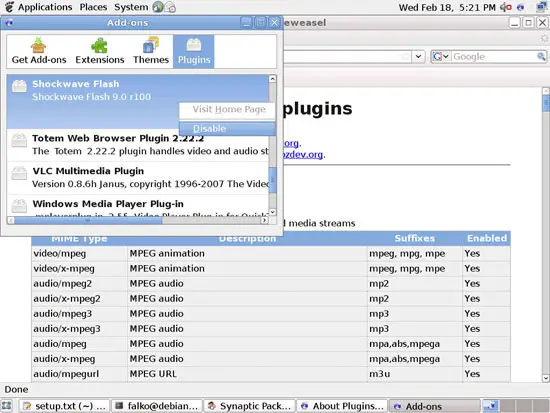Select the Plugins tab

tap(194, 51)
